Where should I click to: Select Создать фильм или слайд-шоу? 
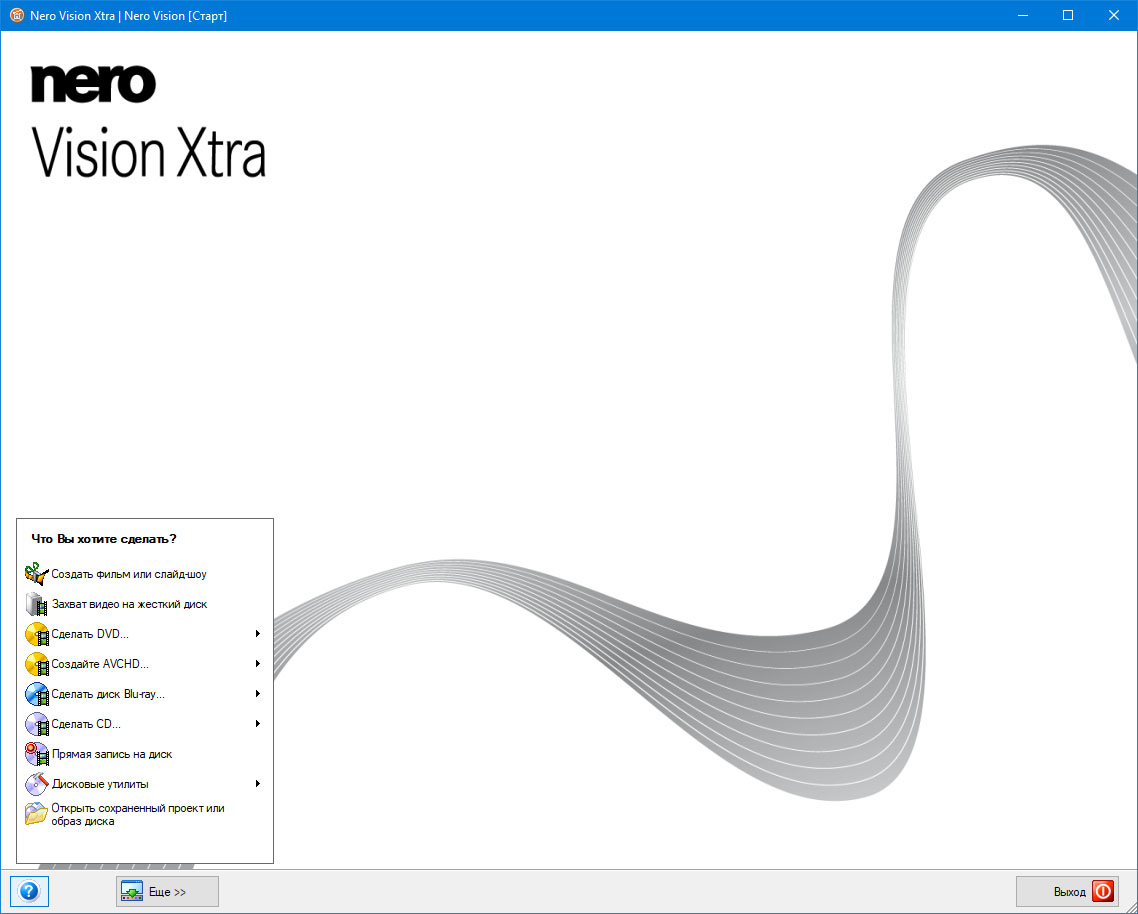click(129, 574)
